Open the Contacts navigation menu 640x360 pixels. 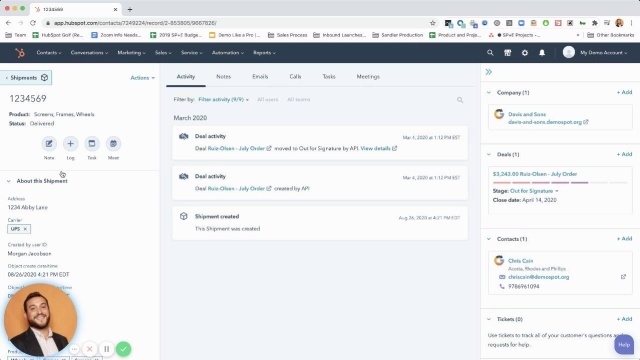pyautogui.click(x=49, y=53)
